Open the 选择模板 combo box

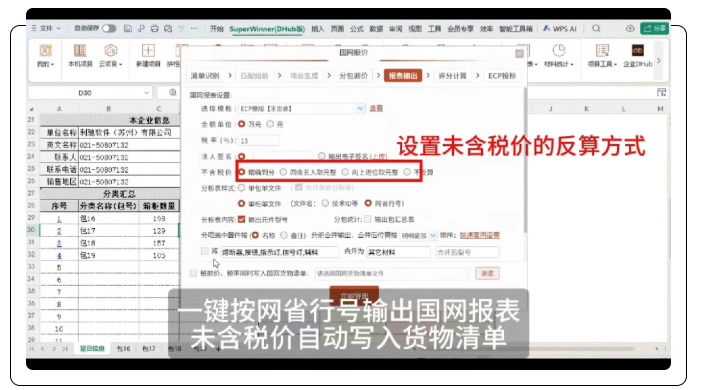click(x=301, y=108)
